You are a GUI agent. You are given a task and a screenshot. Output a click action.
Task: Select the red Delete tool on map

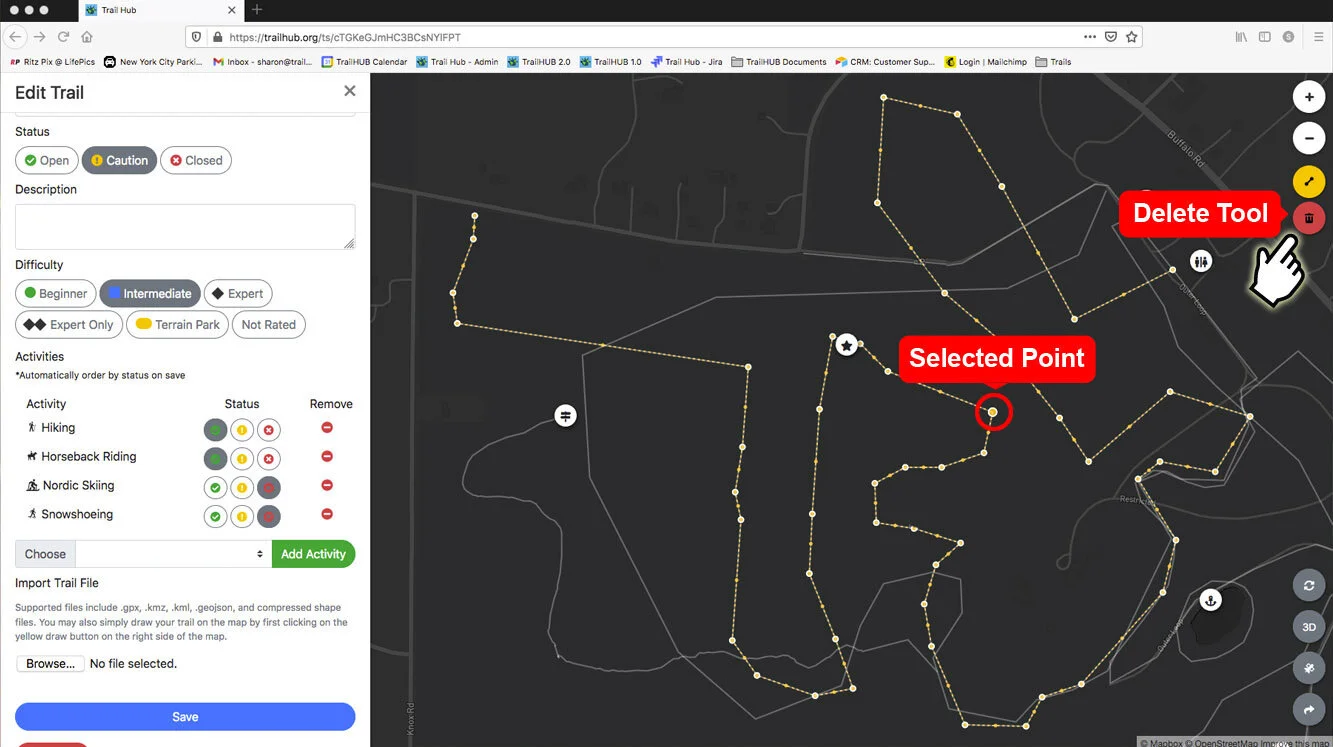pos(1309,218)
